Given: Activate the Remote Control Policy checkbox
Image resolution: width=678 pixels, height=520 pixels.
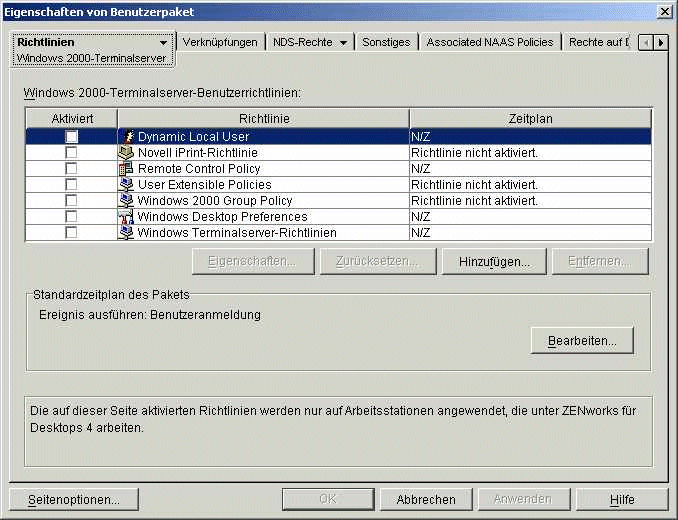Looking at the screenshot, I should [71, 169].
